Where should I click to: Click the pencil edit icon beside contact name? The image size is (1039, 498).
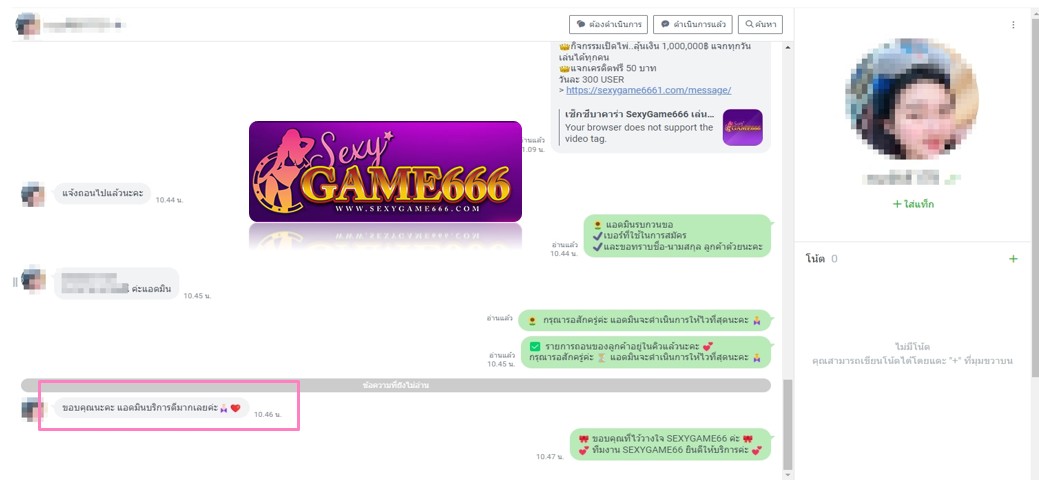(955, 179)
